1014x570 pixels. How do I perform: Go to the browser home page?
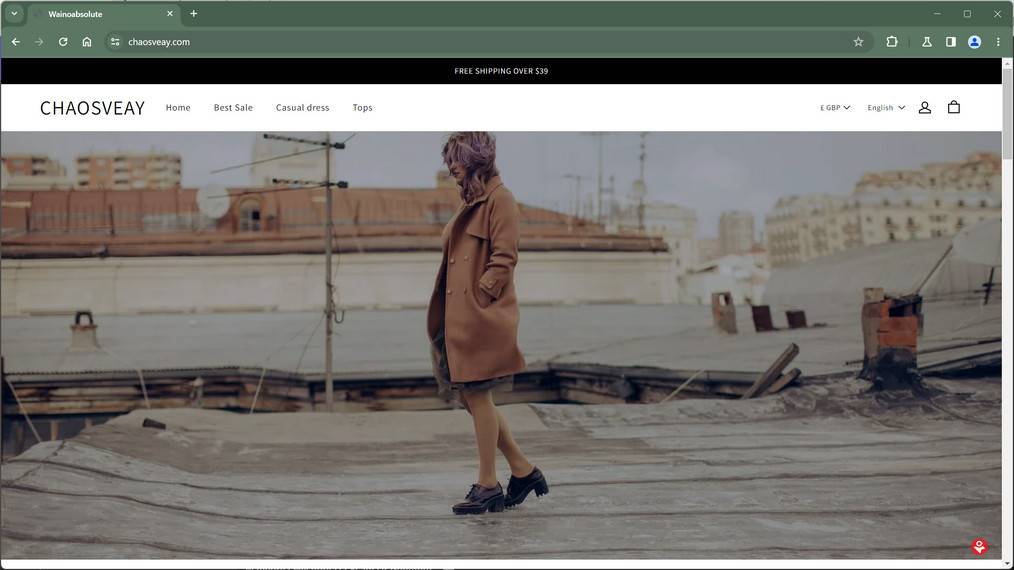tap(87, 42)
